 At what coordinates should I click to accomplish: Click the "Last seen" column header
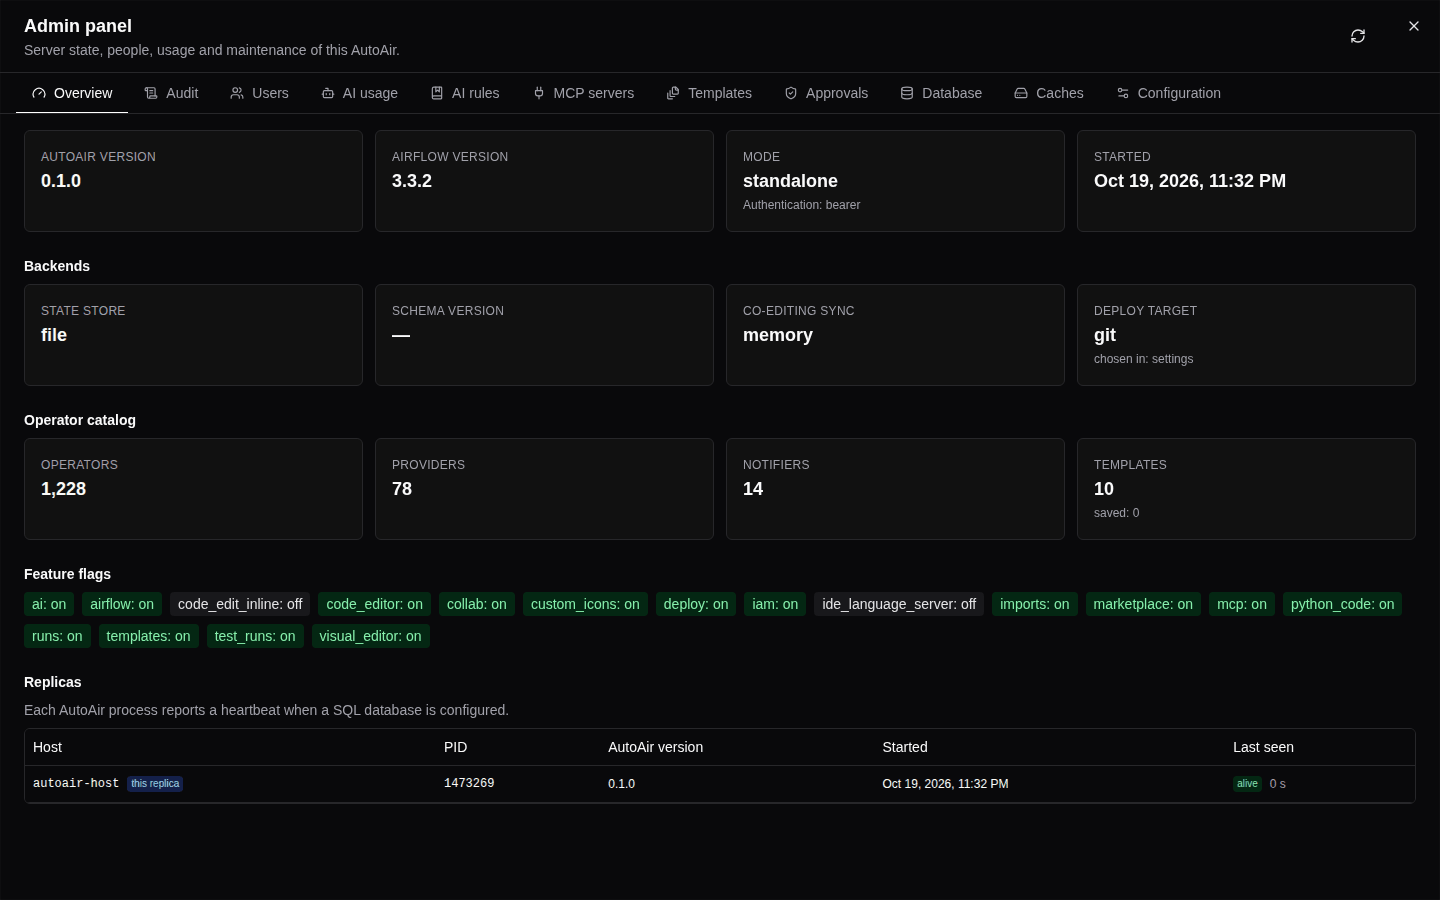(x=1263, y=747)
